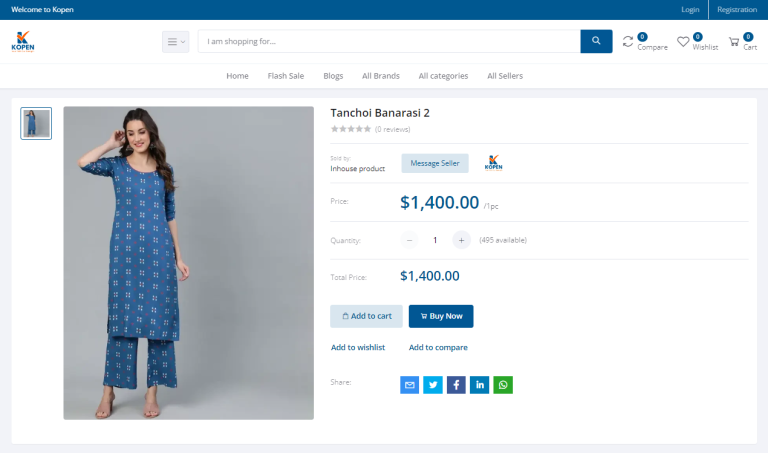Click the search magnifier button
Screen dimensions: 768x453
596,41
